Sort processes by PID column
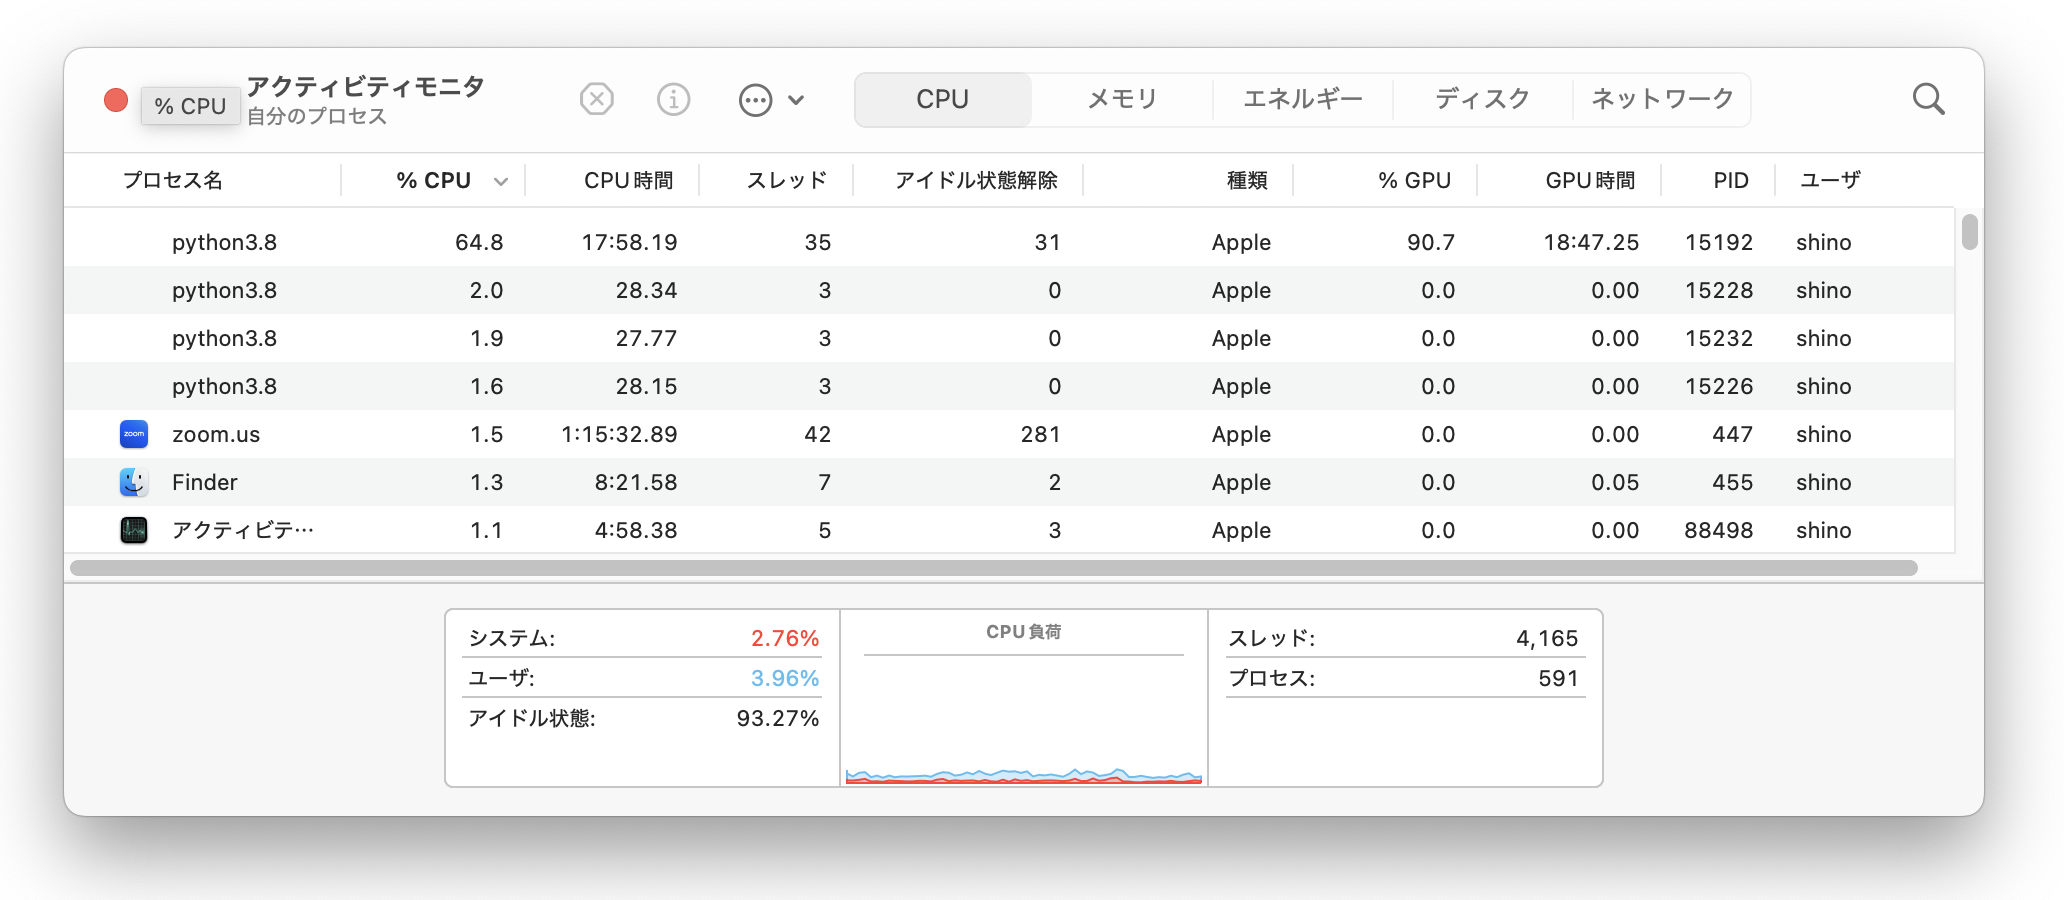Image resolution: width=2064 pixels, height=900 pixels. point(1730,181)
